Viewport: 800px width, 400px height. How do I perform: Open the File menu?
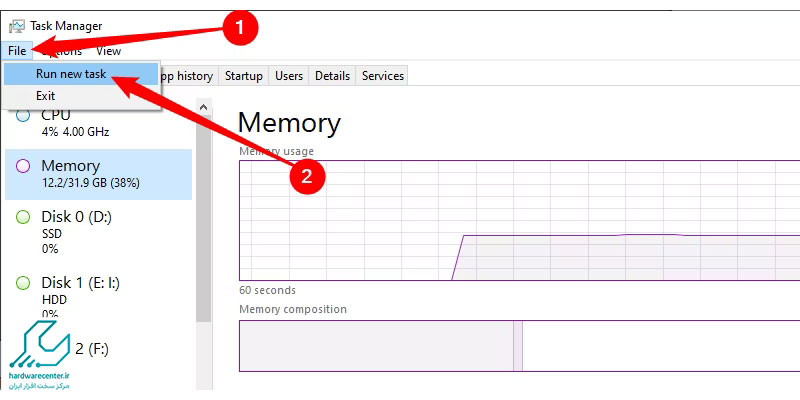[x=17, y=51]
